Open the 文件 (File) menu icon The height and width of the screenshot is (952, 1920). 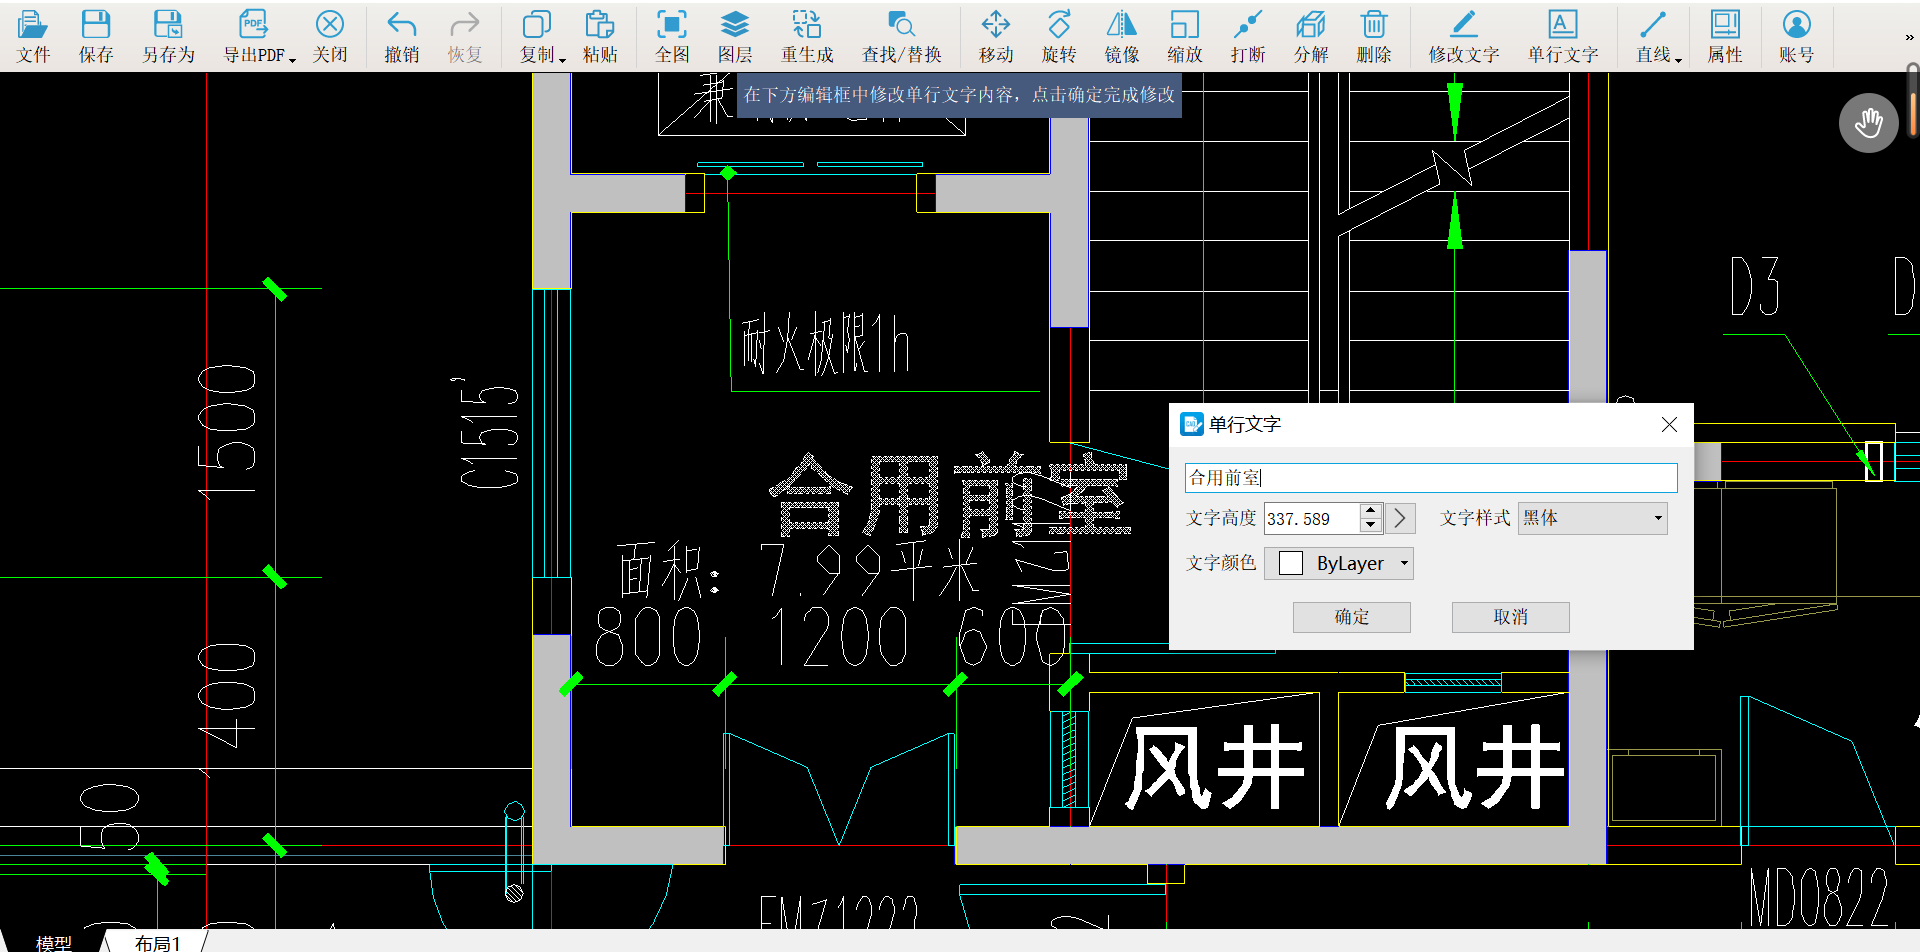(x=33, y=37)
